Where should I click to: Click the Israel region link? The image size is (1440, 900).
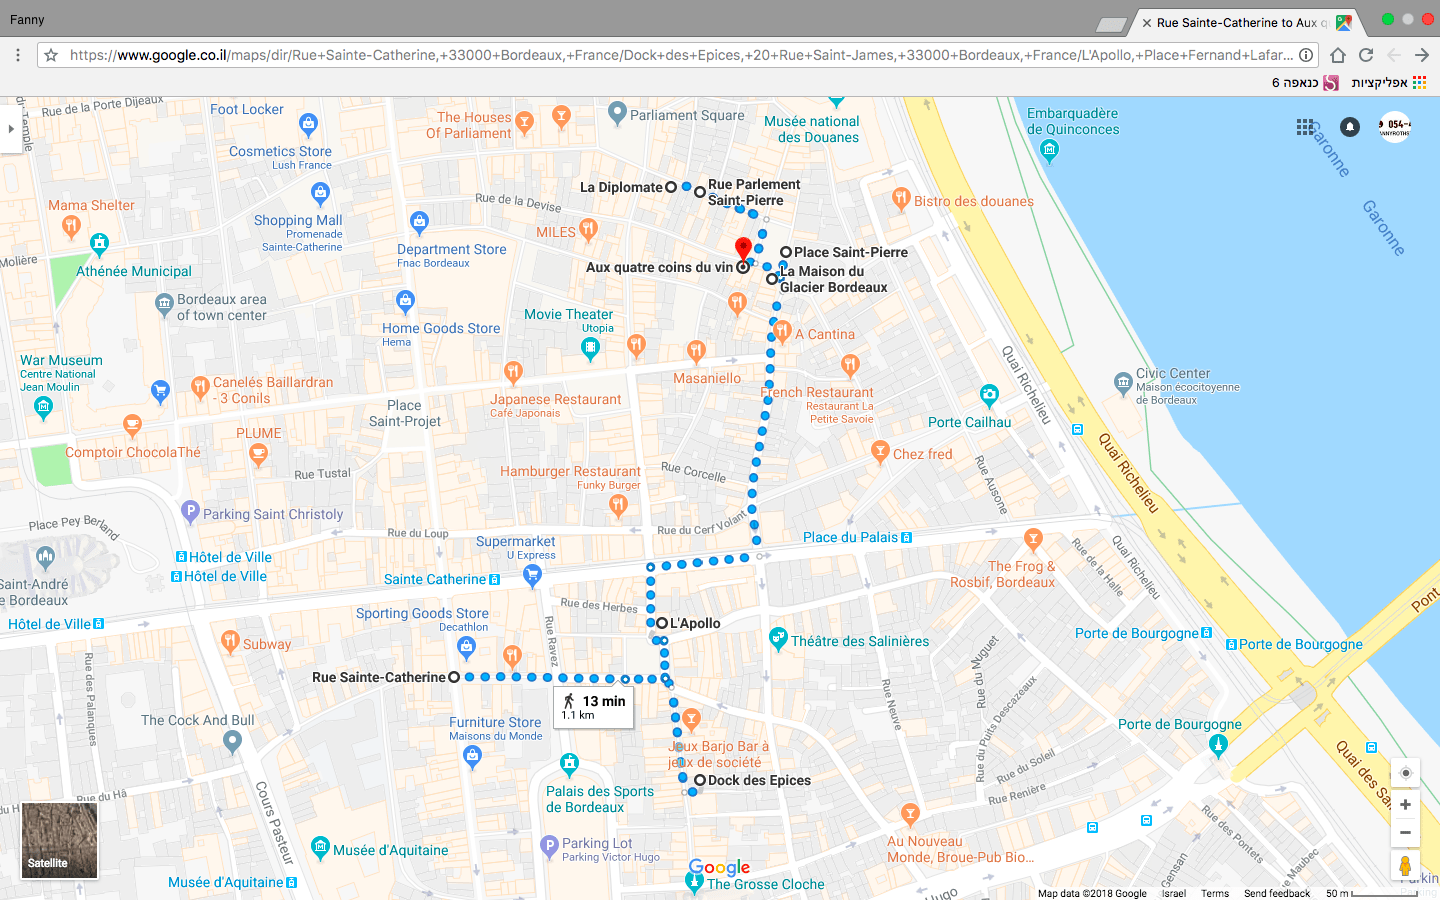pos(1174,893)
